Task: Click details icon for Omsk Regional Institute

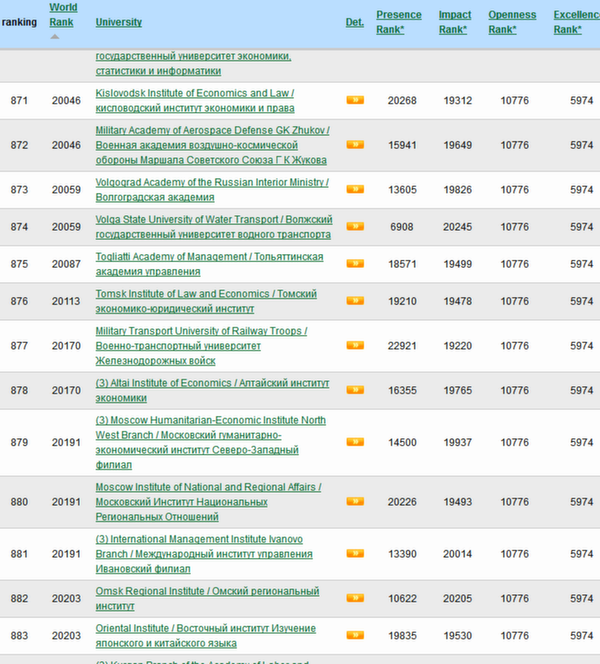Action: pyautogui.click(x=355, y=598)
